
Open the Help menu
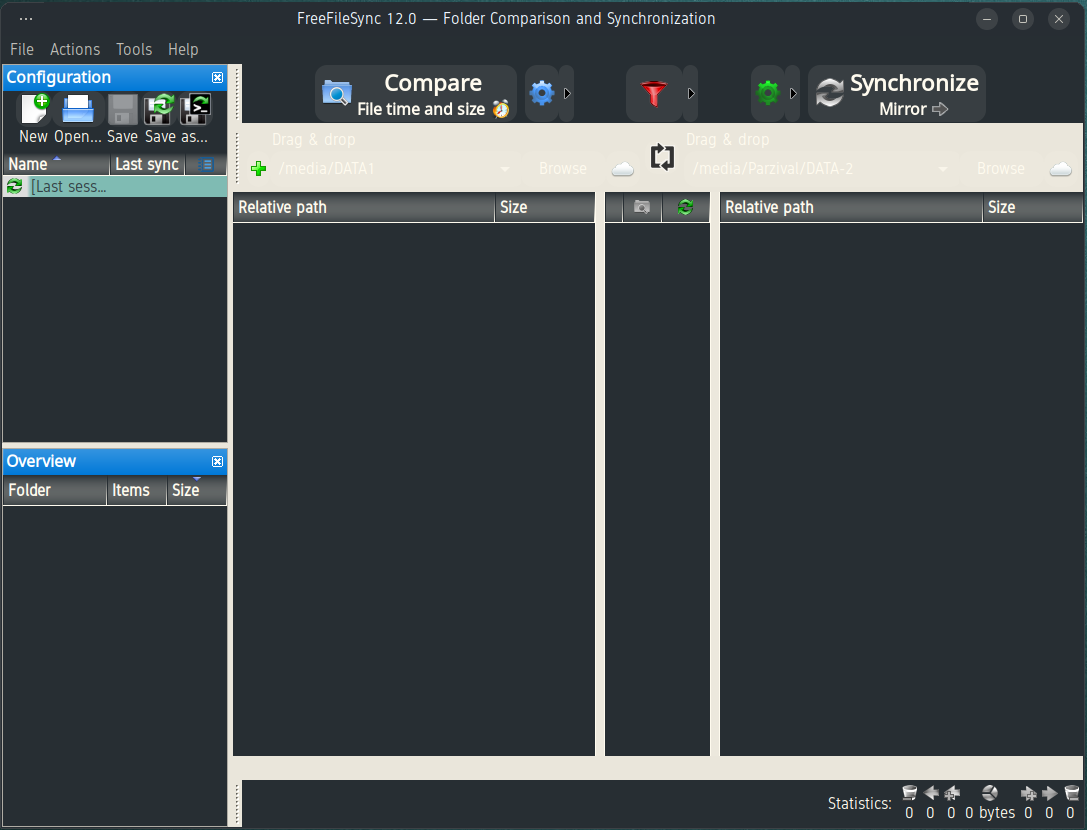point(183,49)
